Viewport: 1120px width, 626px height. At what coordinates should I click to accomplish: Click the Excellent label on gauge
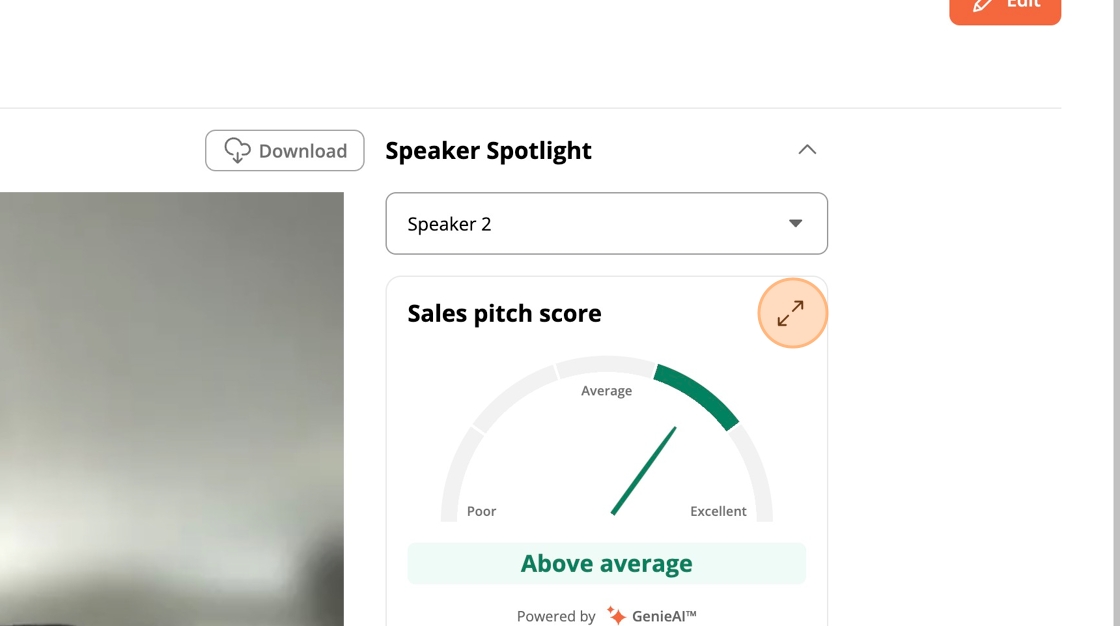click(718, 512)
